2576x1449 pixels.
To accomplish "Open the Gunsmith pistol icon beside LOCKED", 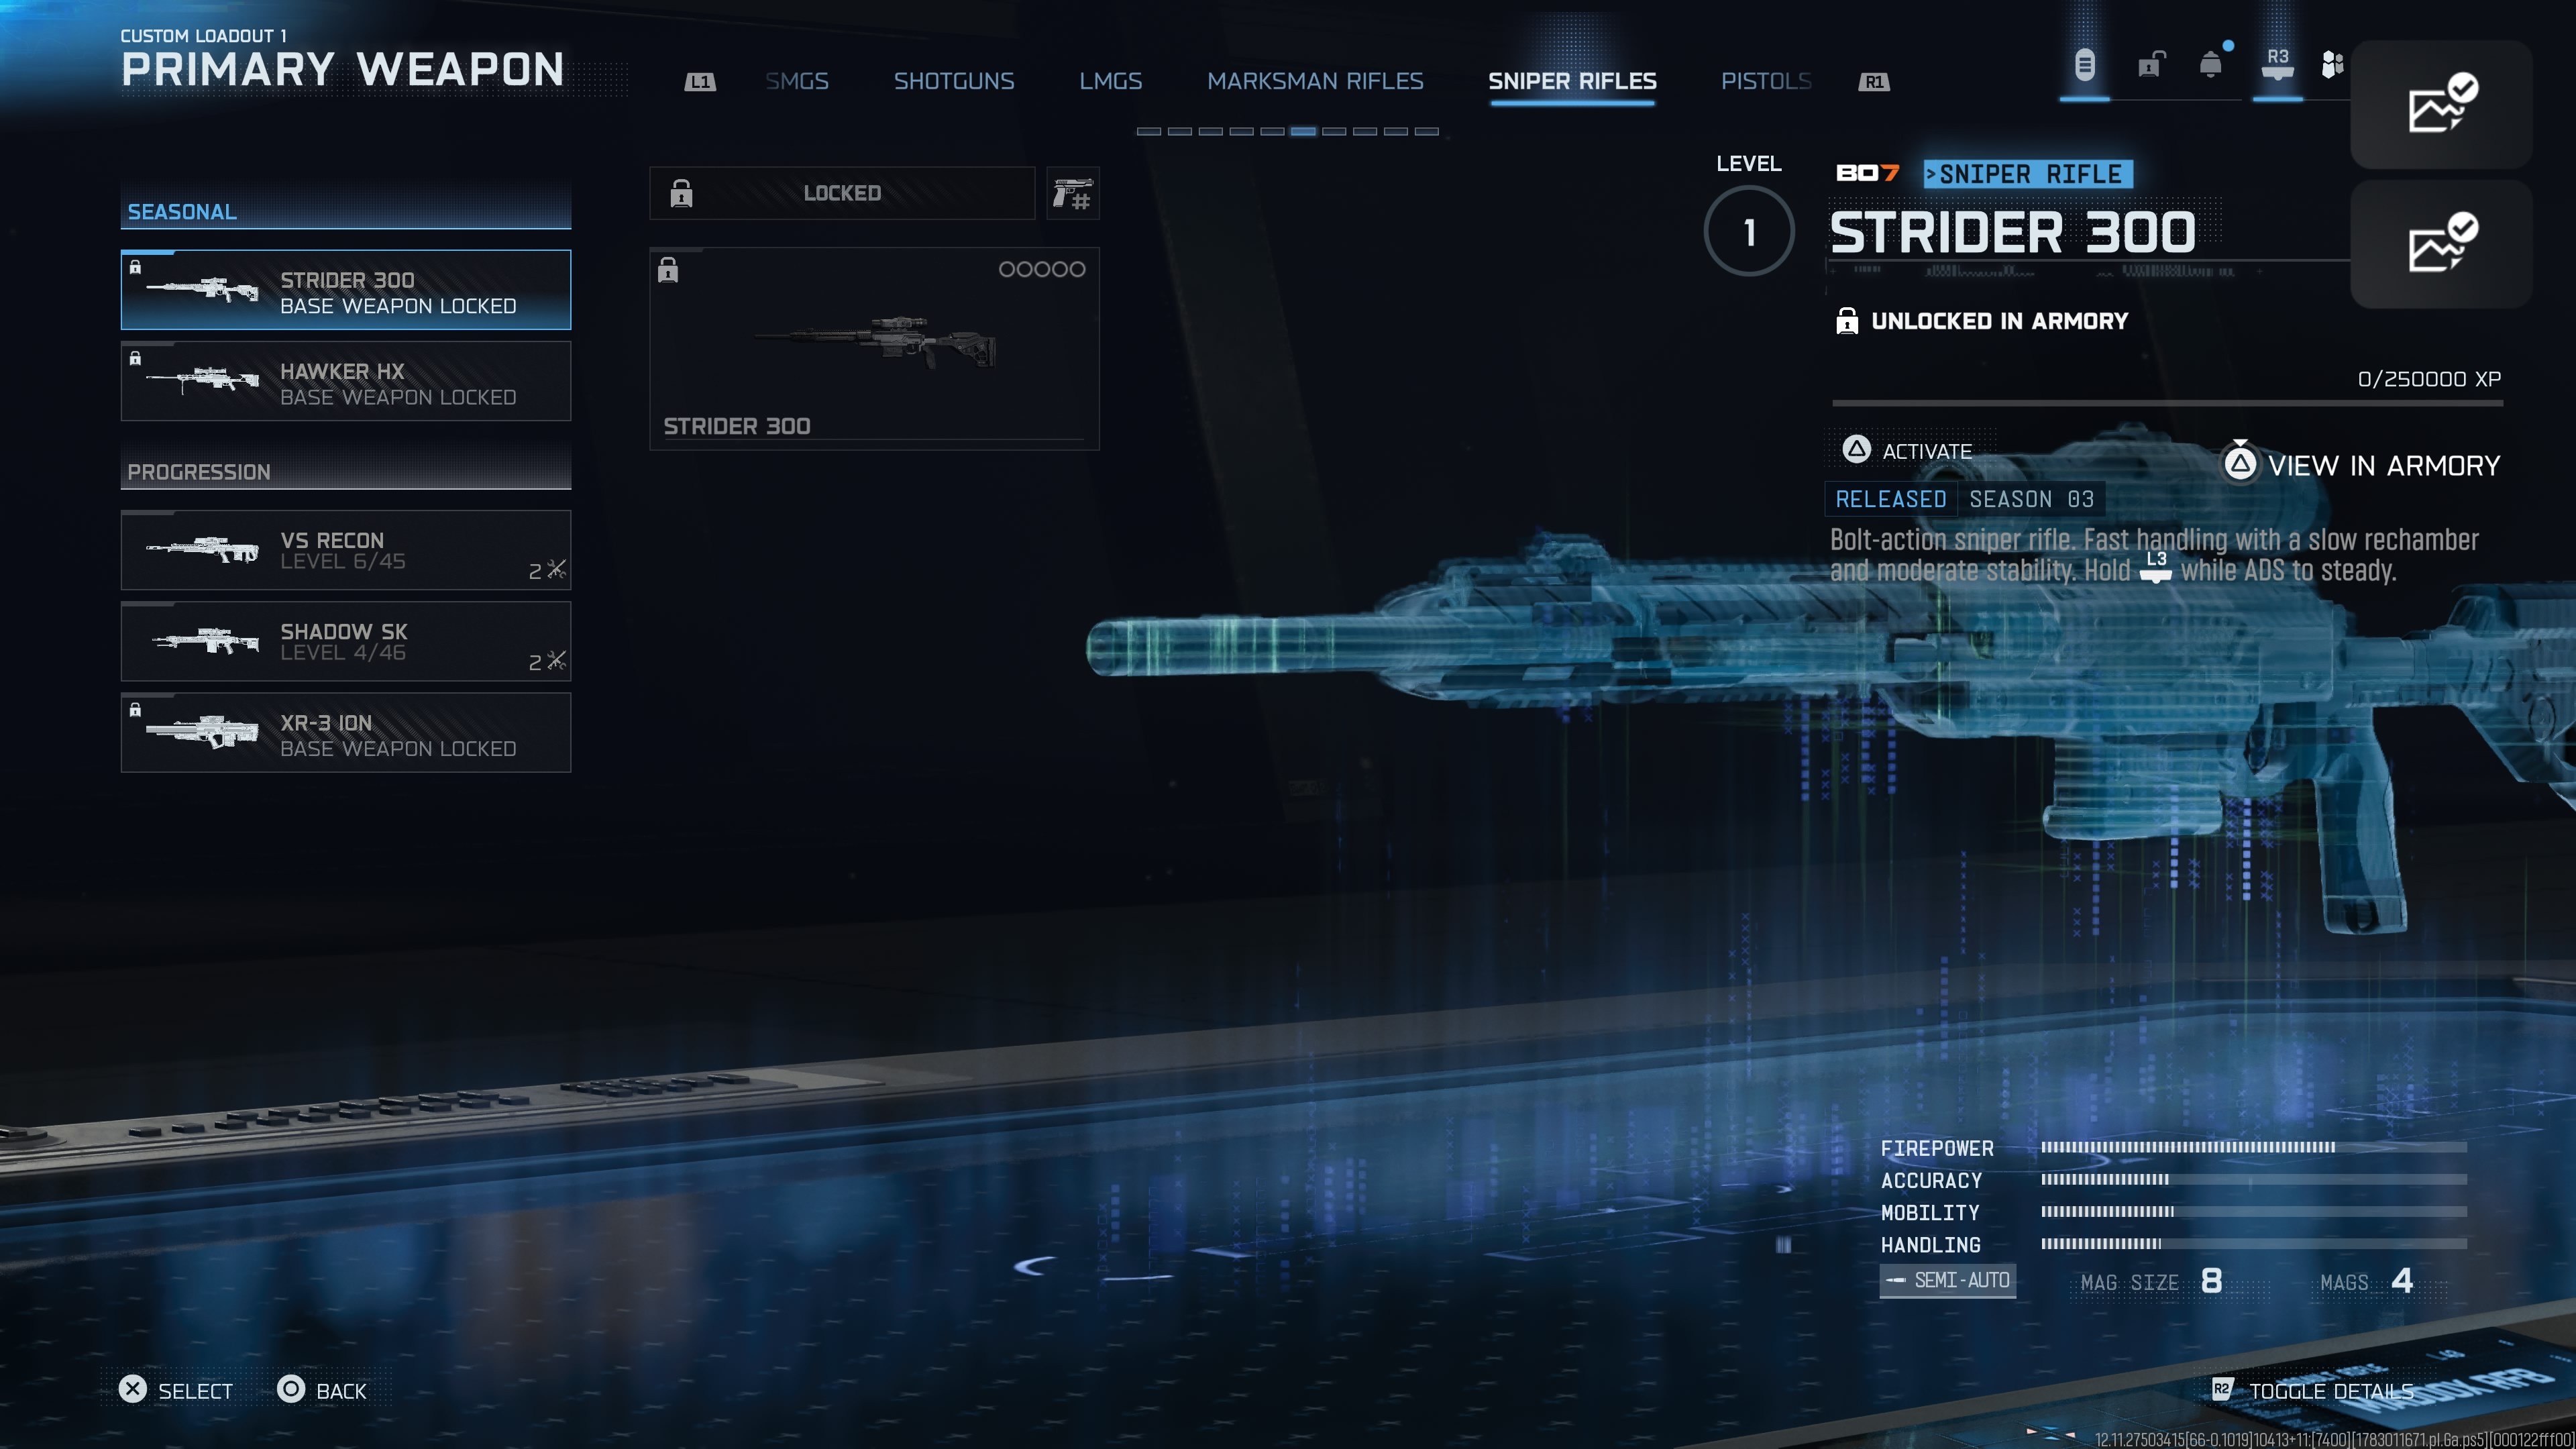I will (x=1072, y=193).
